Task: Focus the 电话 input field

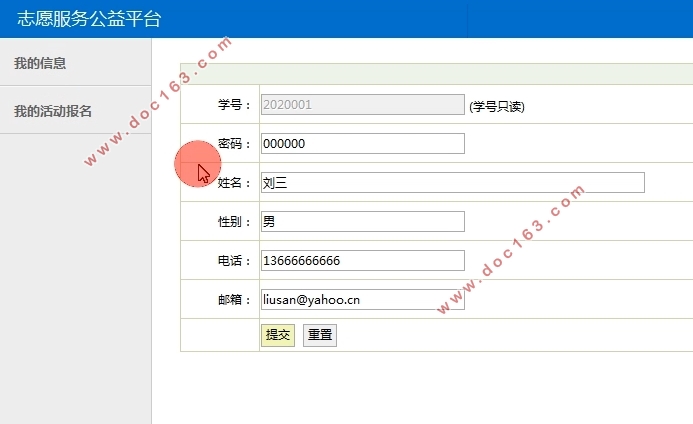Action: 362,260
